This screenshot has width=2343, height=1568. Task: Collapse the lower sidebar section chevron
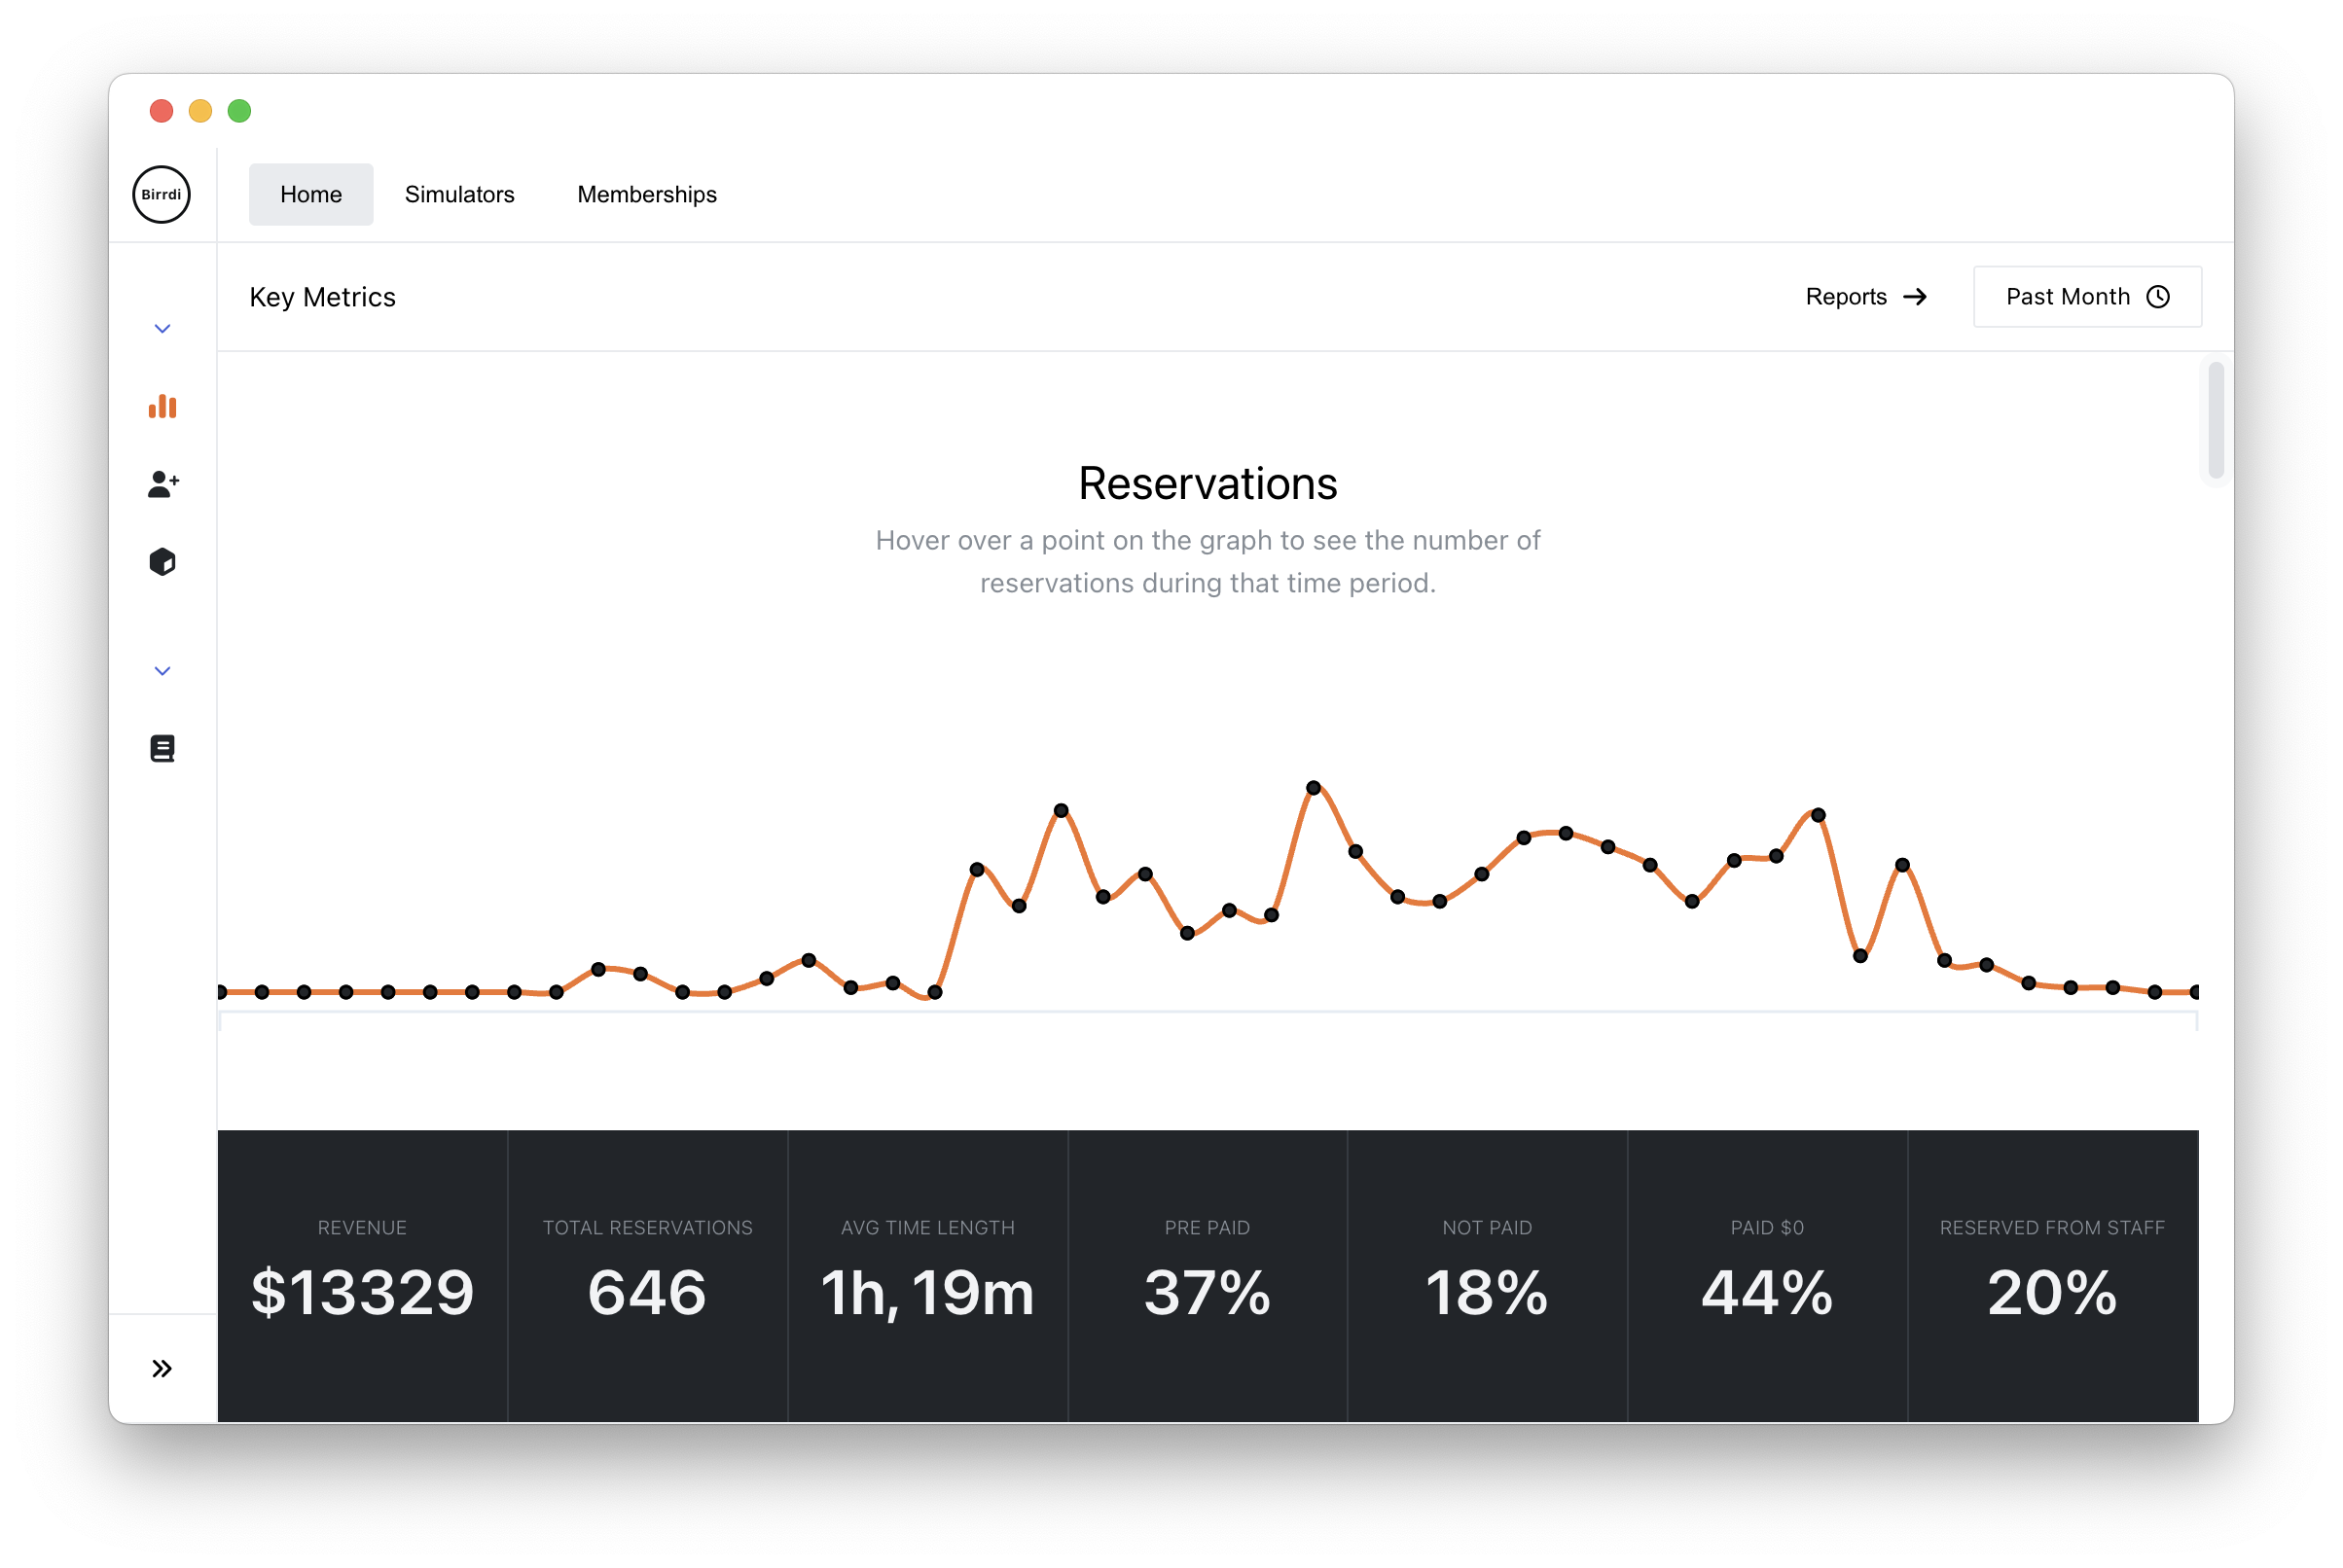162,671
